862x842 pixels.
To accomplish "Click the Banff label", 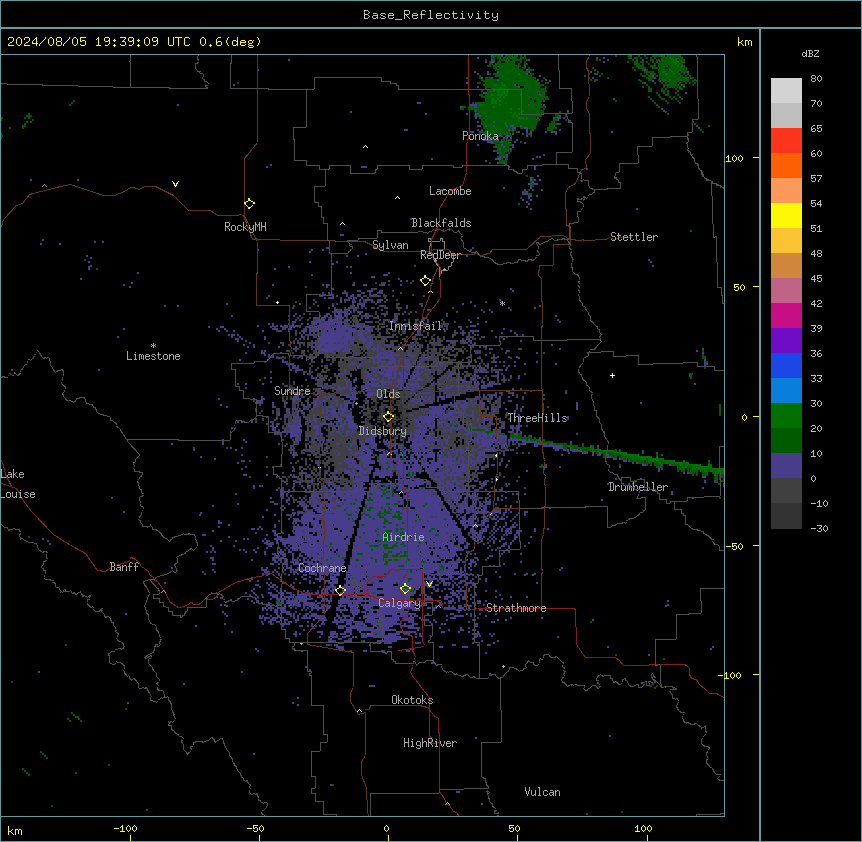I will (x=124, y=567).
